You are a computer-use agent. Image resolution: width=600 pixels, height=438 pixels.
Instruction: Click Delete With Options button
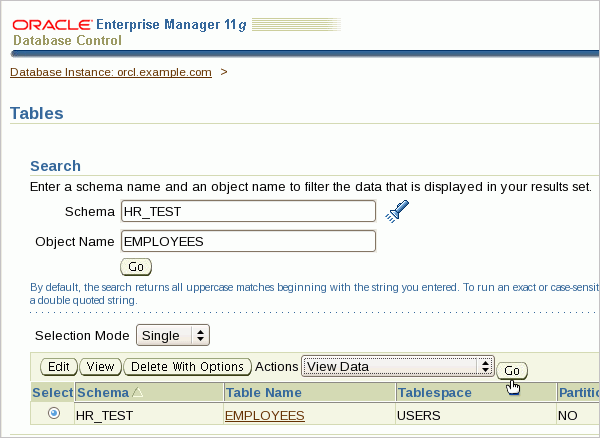[187, 367]
